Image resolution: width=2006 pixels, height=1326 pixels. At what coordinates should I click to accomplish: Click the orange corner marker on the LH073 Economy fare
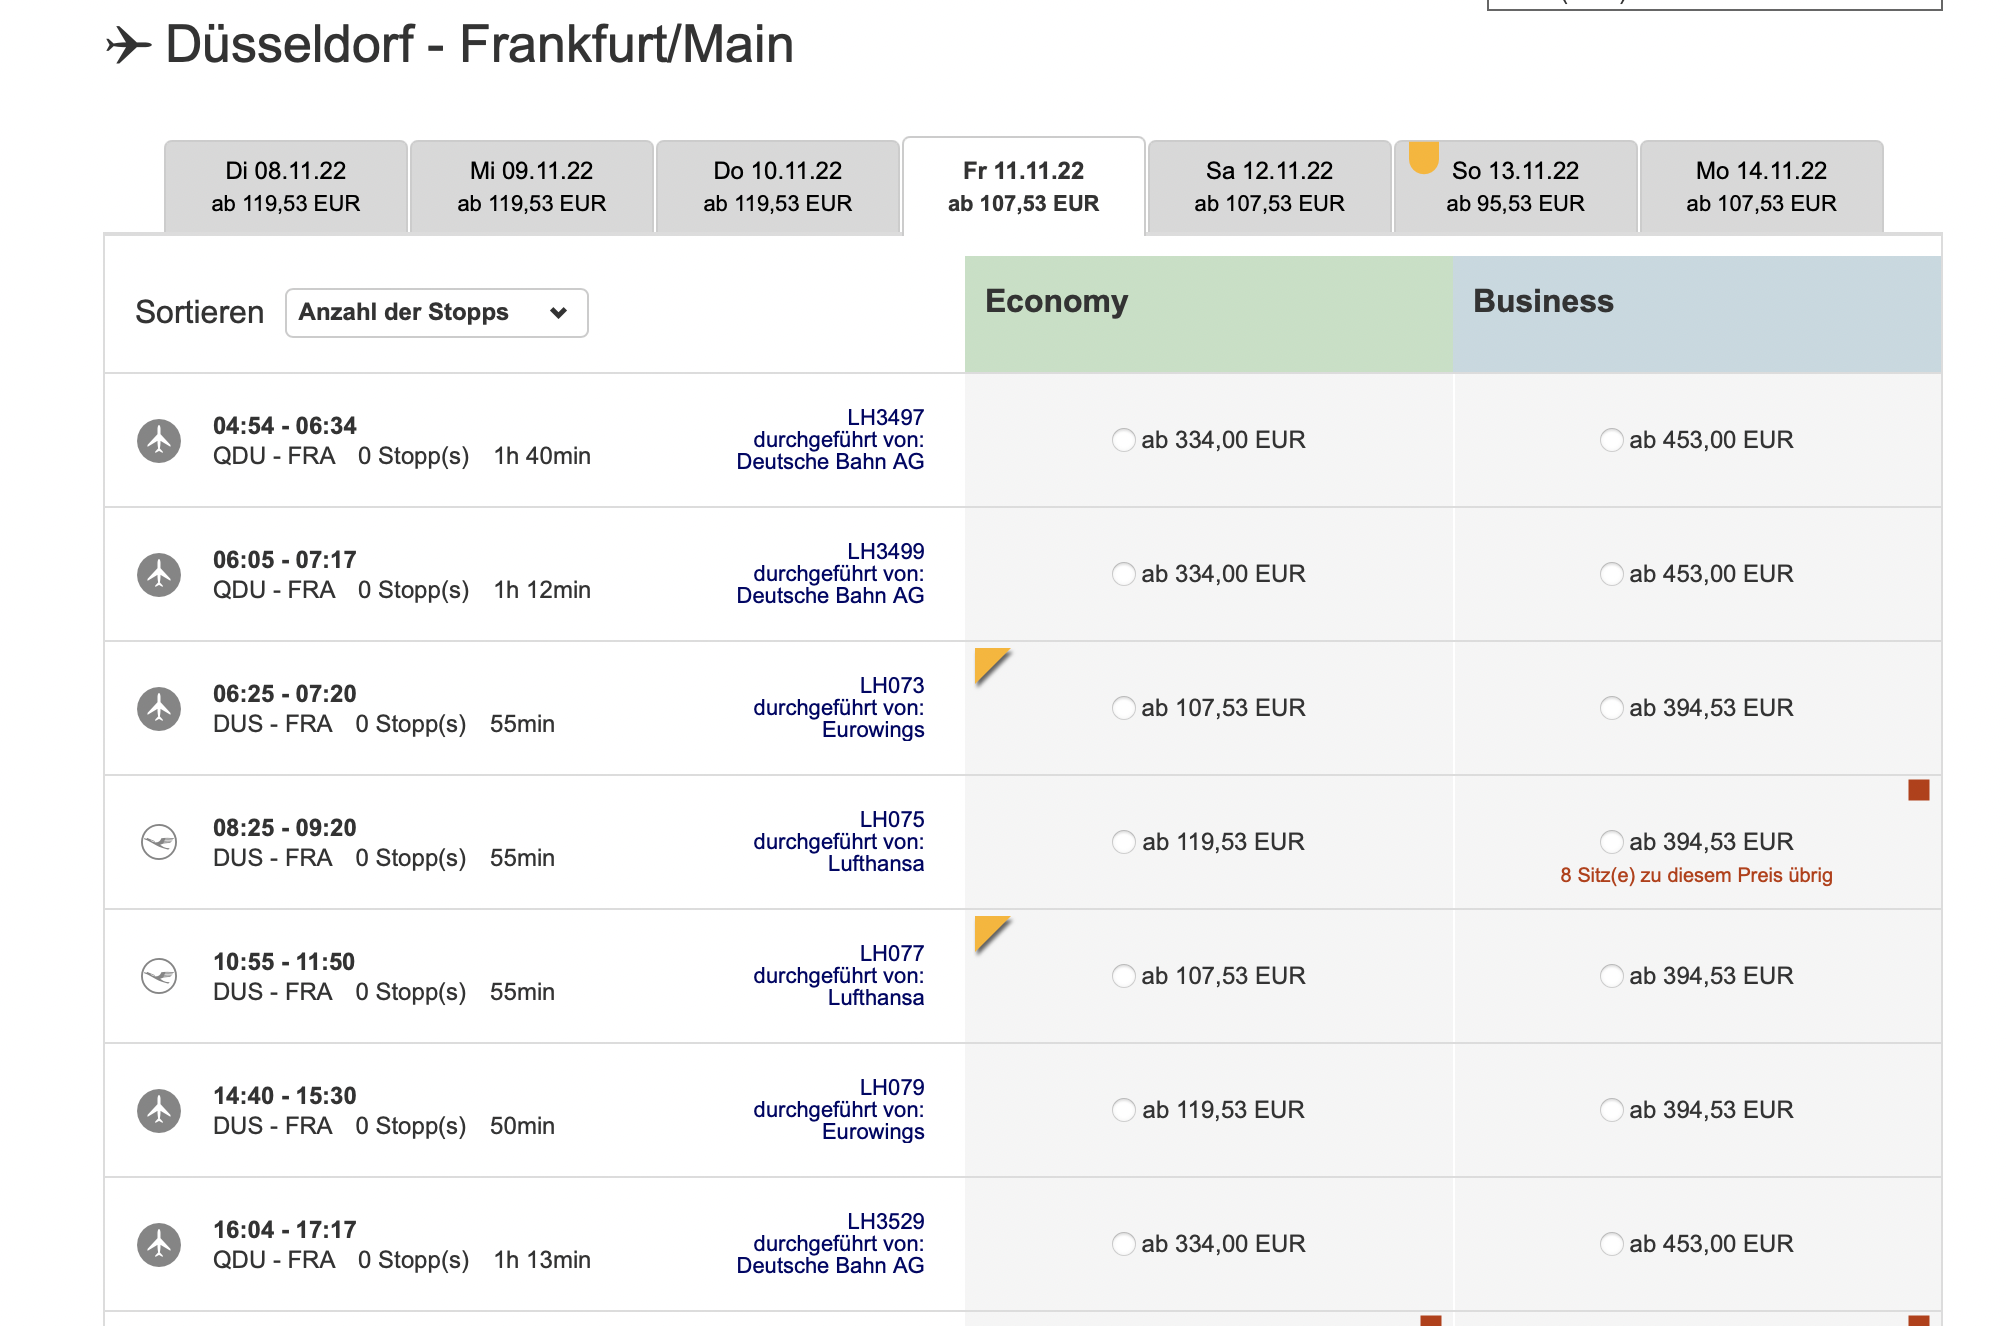pyautogui.click(x=991, y=665)
